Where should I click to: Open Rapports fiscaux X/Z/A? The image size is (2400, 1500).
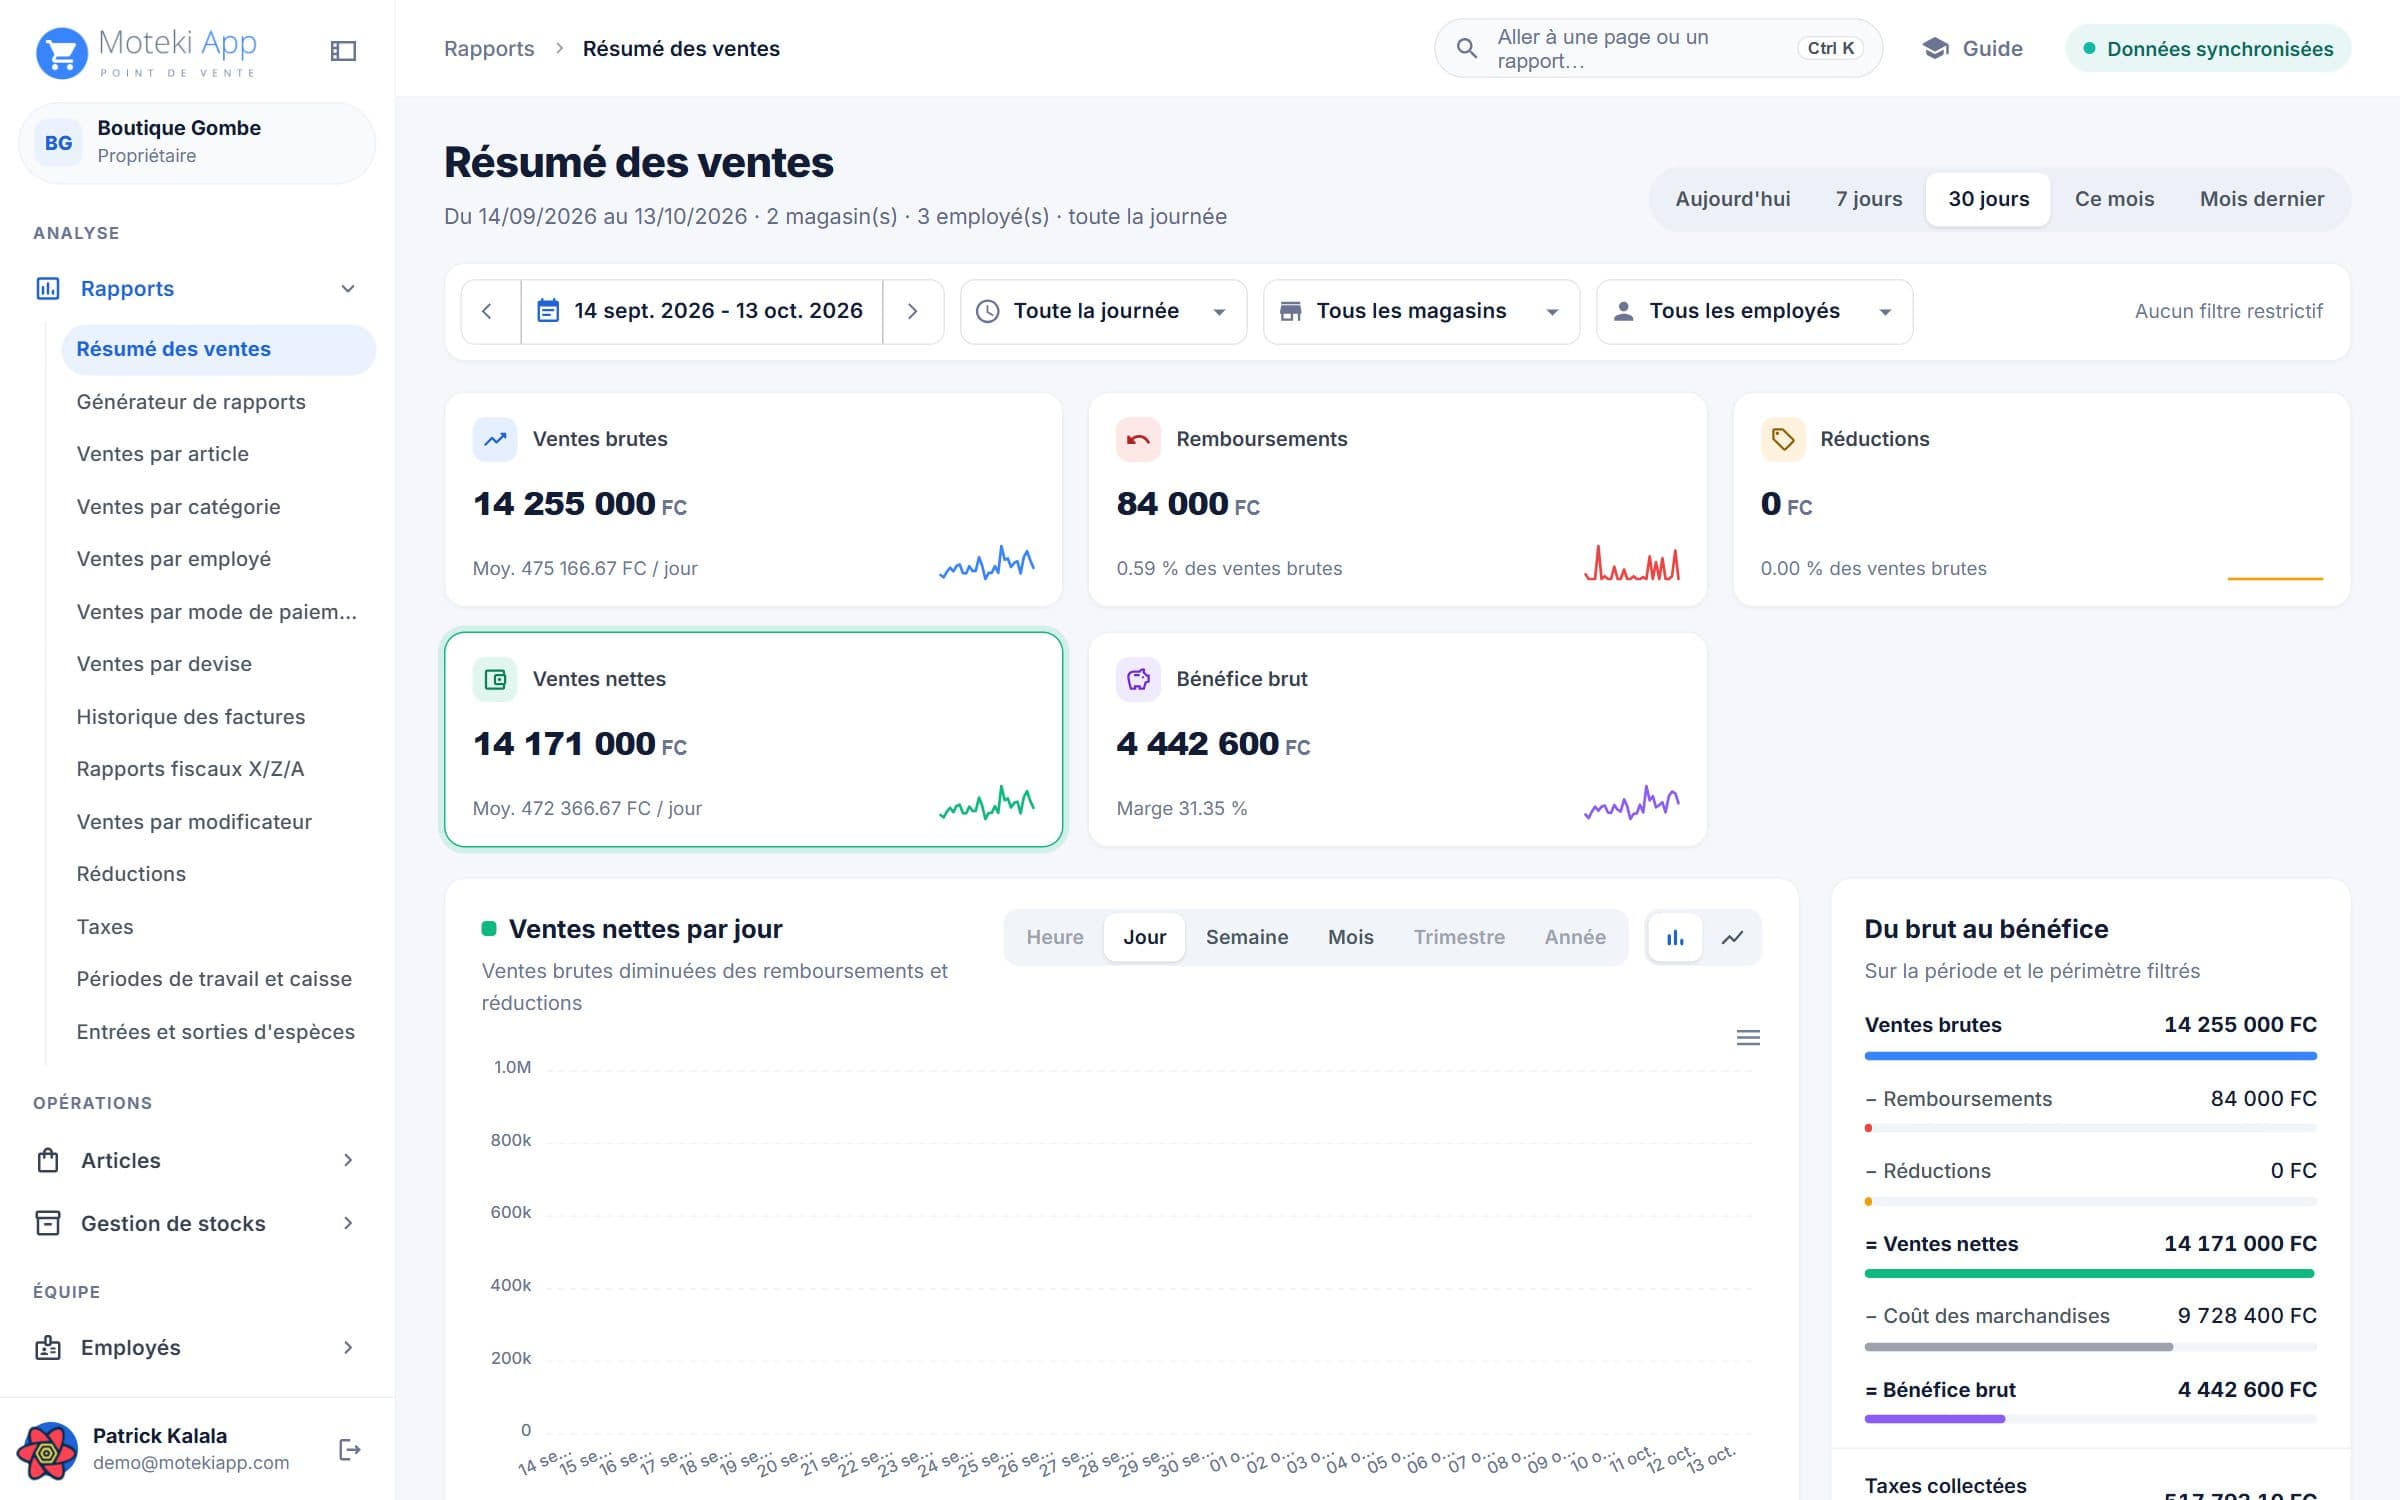click(190, 769)
